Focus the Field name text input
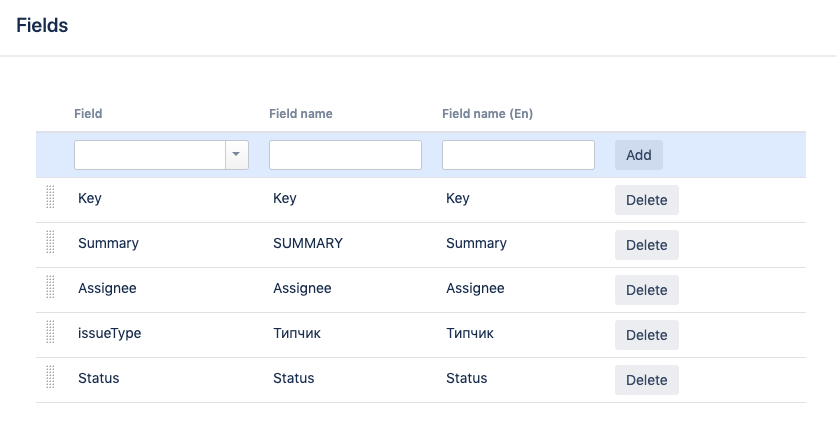 pyautogui.click(x=345, y=155)
